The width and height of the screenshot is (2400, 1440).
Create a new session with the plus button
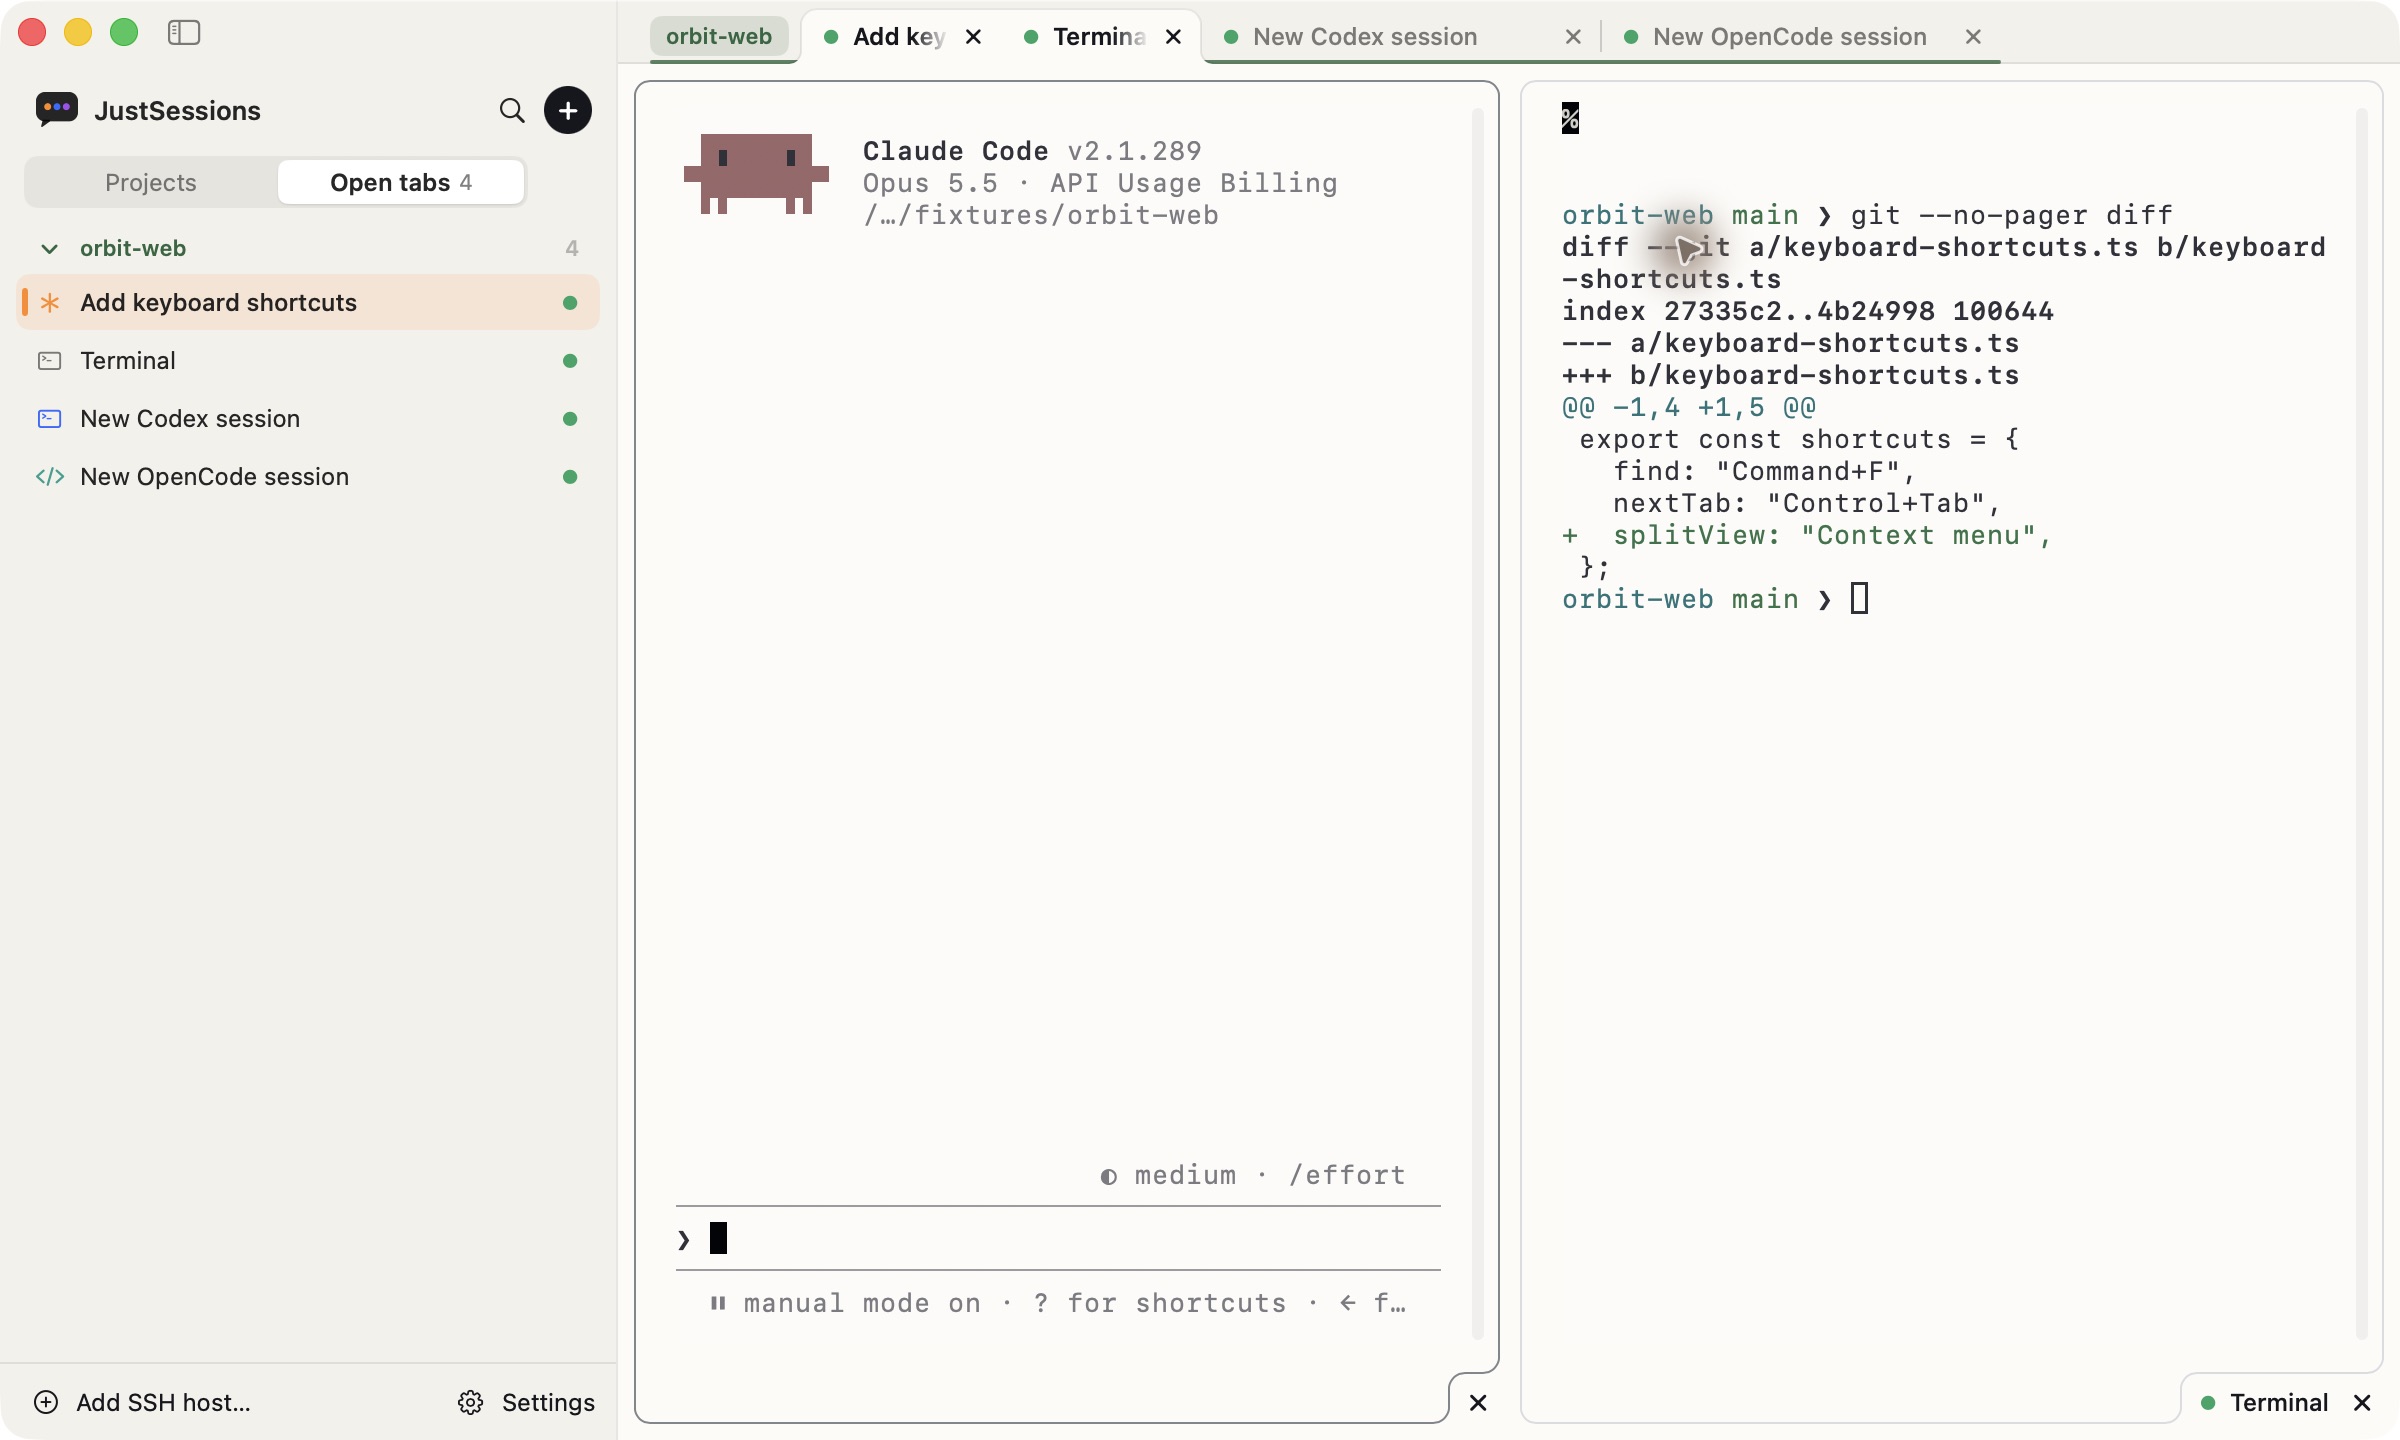click(x=568, y=110)
